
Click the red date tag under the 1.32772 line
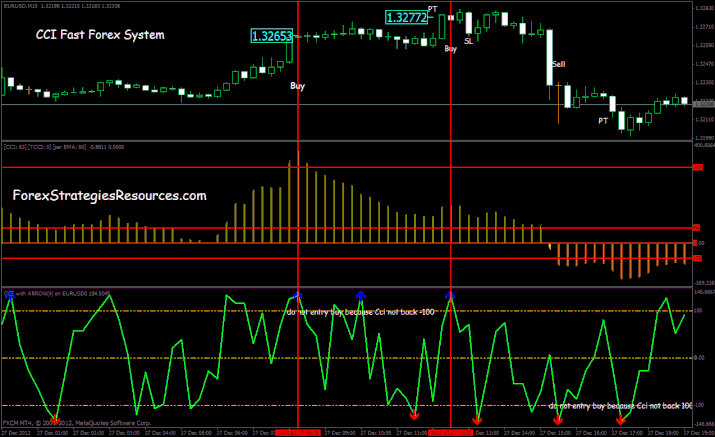[x=451, y=432]
